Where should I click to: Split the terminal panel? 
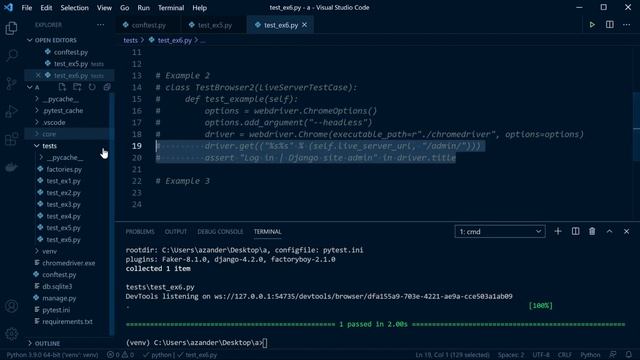pyautogui.click(x=575, y=231)
